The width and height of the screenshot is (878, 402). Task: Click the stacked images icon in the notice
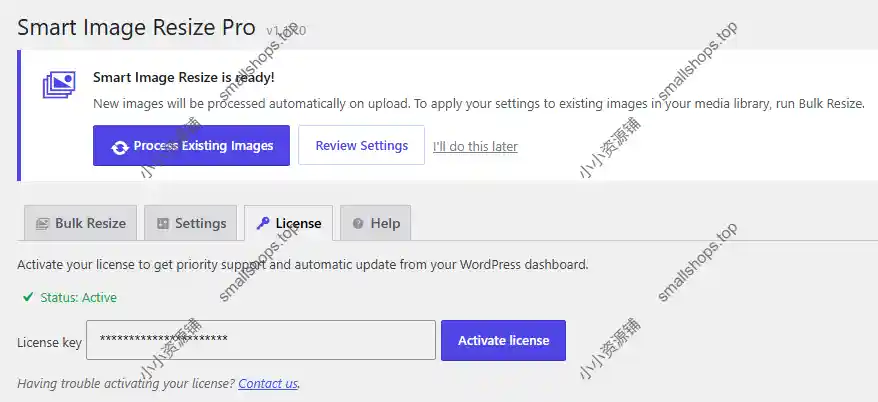pyautogui.click(x=59, y=85)
